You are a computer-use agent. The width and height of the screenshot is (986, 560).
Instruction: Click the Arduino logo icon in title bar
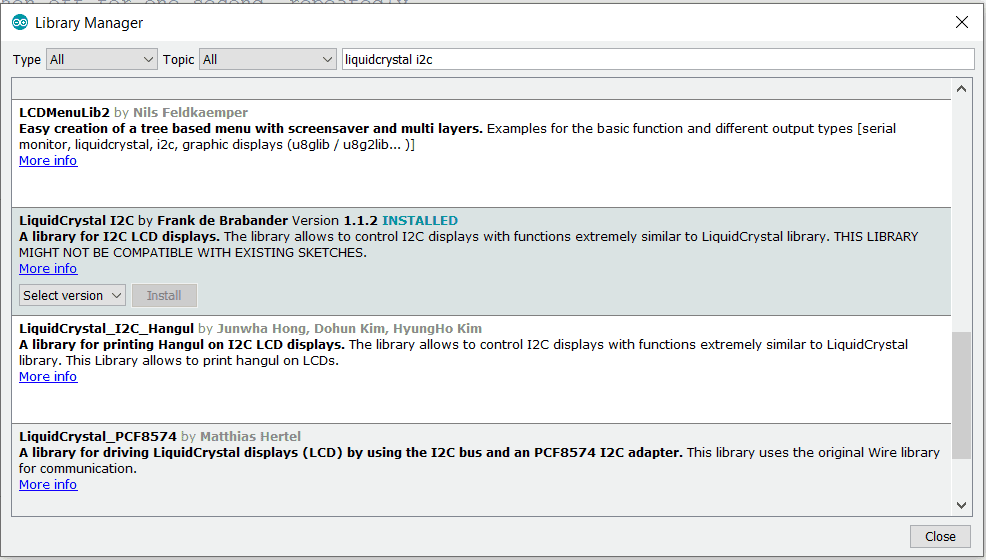pos(20,22)
